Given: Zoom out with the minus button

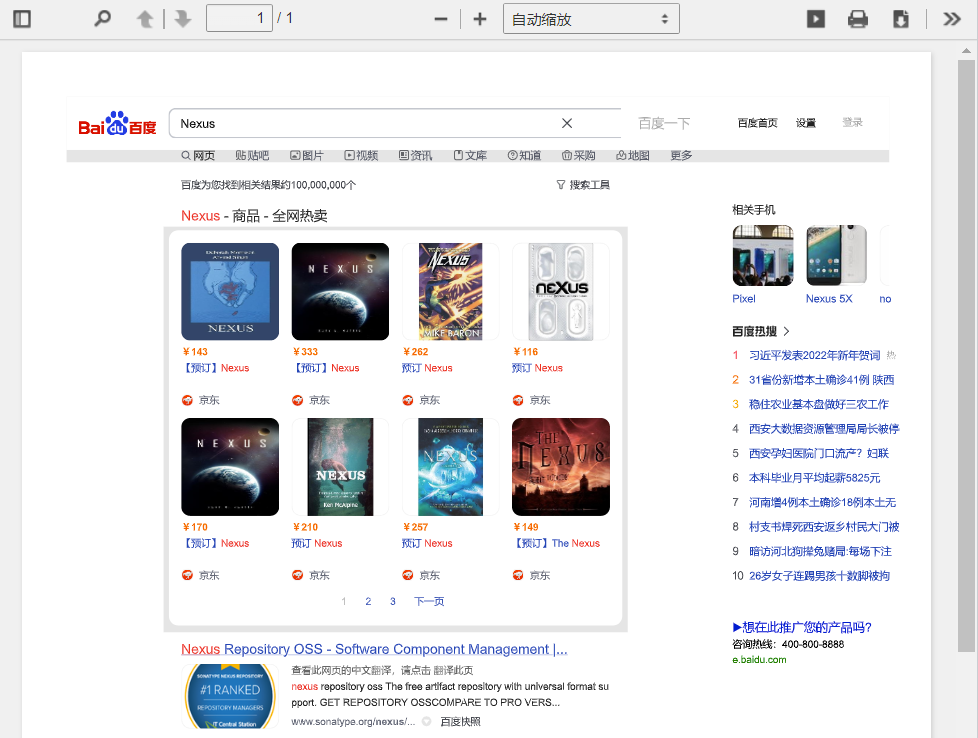Looking at the screenshot, I should click(x=441, y=19).
